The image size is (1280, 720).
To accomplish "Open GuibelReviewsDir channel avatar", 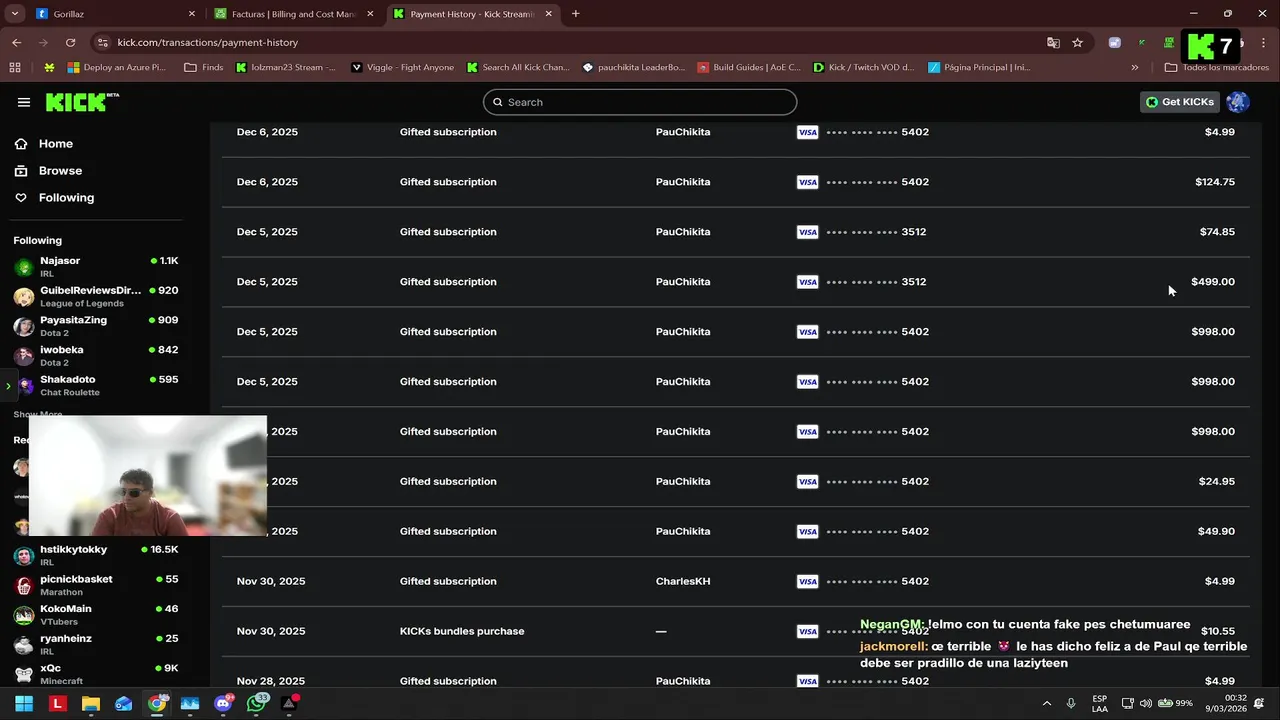I will (x=23, y=297).
